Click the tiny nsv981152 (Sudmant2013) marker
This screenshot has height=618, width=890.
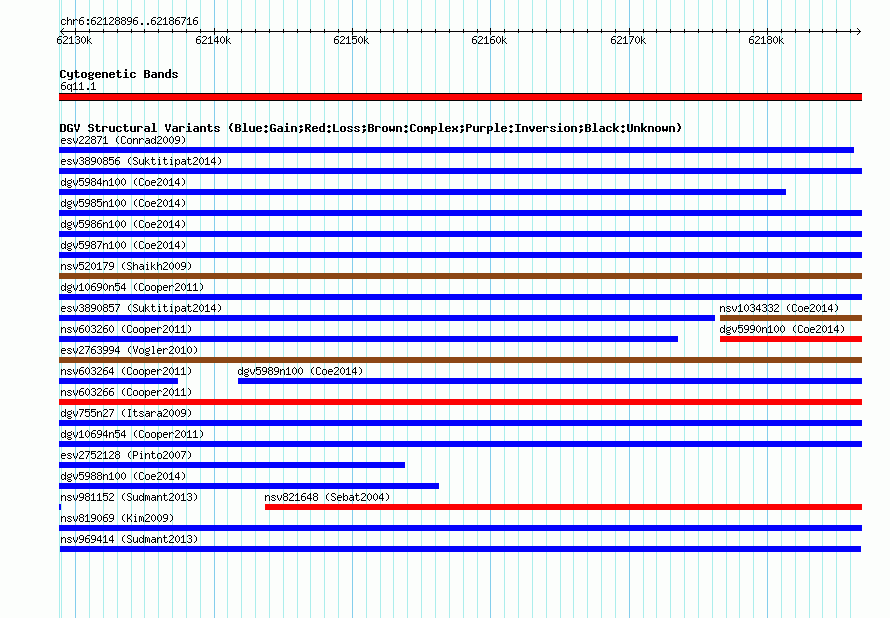[60, 507]
